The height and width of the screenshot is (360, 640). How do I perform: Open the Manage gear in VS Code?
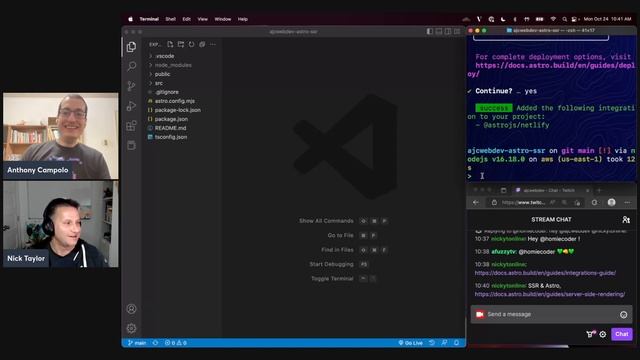(x=131, y=328)
